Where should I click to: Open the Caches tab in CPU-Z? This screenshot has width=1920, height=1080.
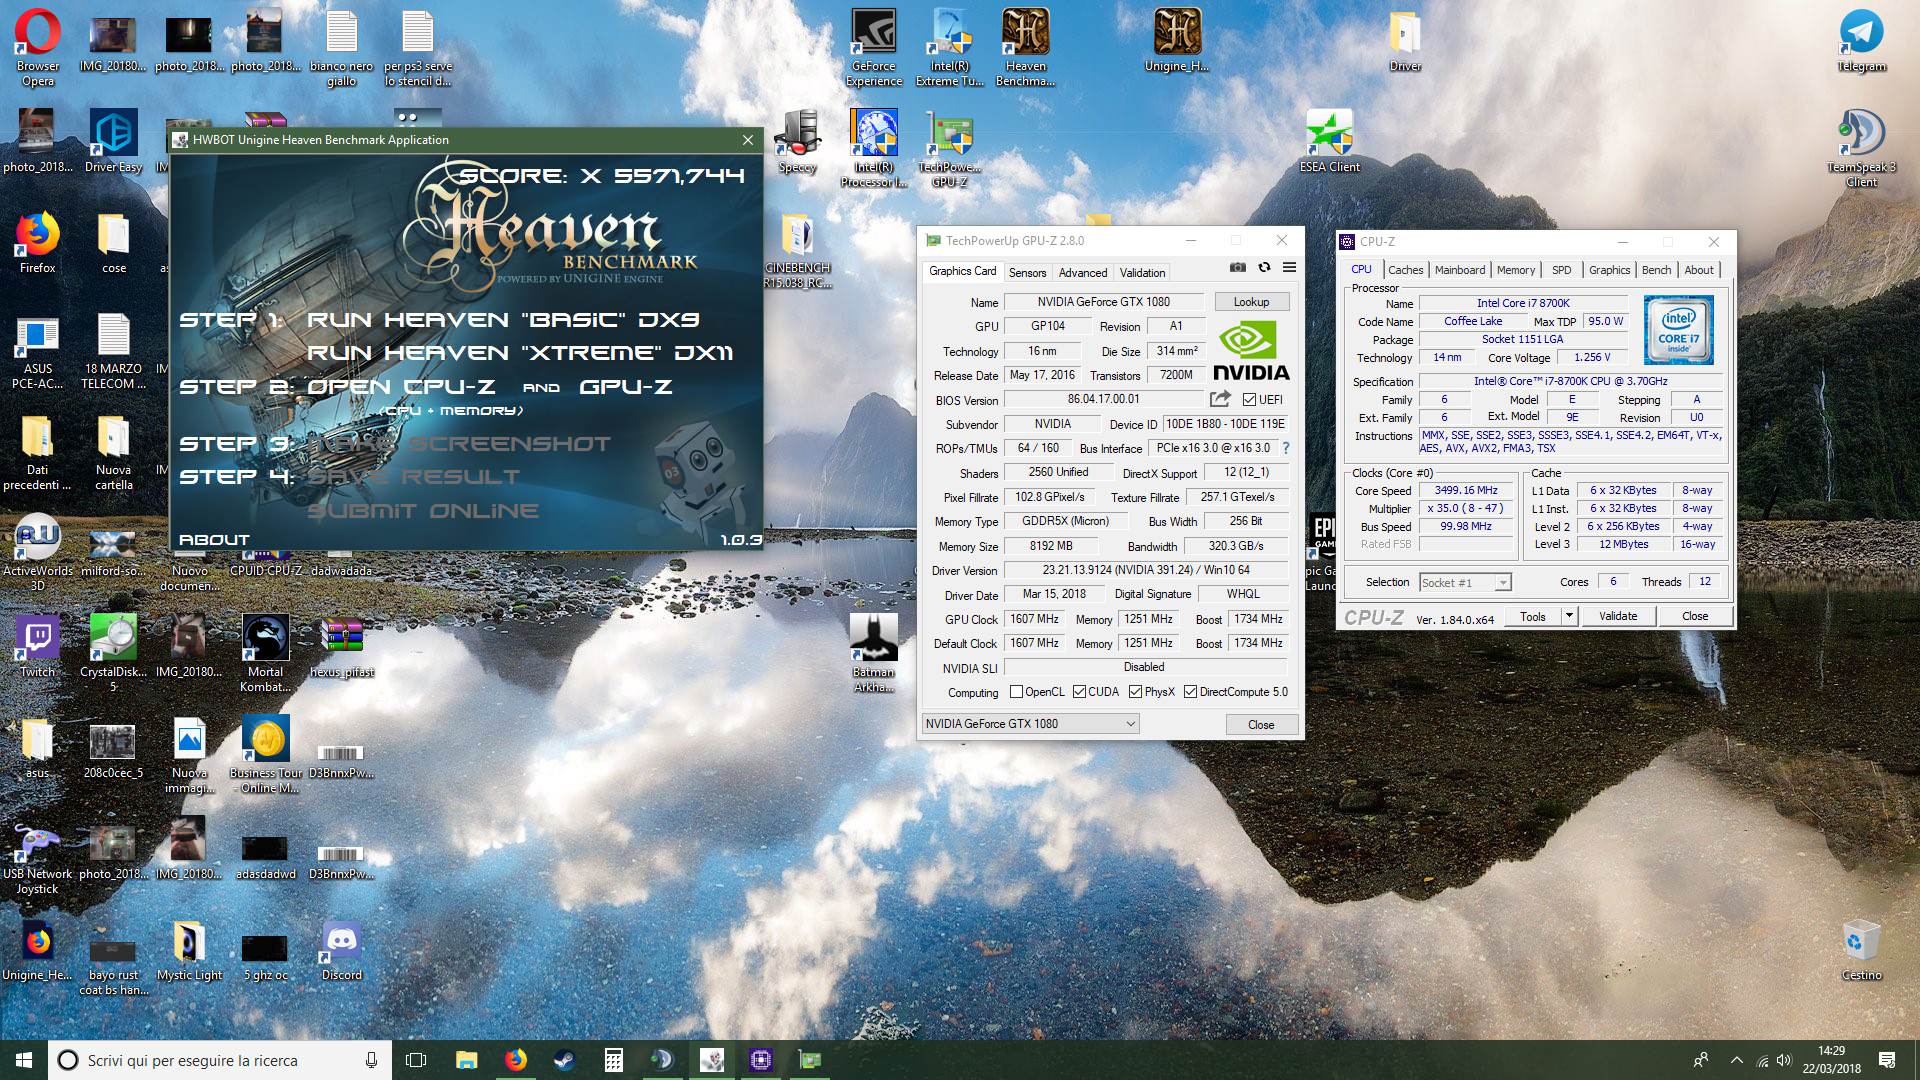click(1405, 270)
